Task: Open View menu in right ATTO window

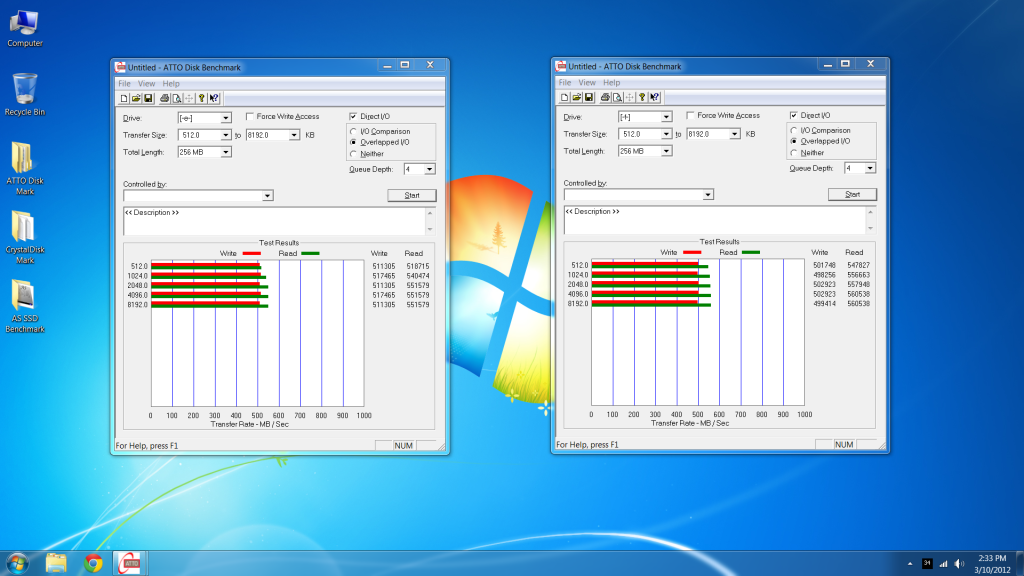Action: tap(587, 82)
